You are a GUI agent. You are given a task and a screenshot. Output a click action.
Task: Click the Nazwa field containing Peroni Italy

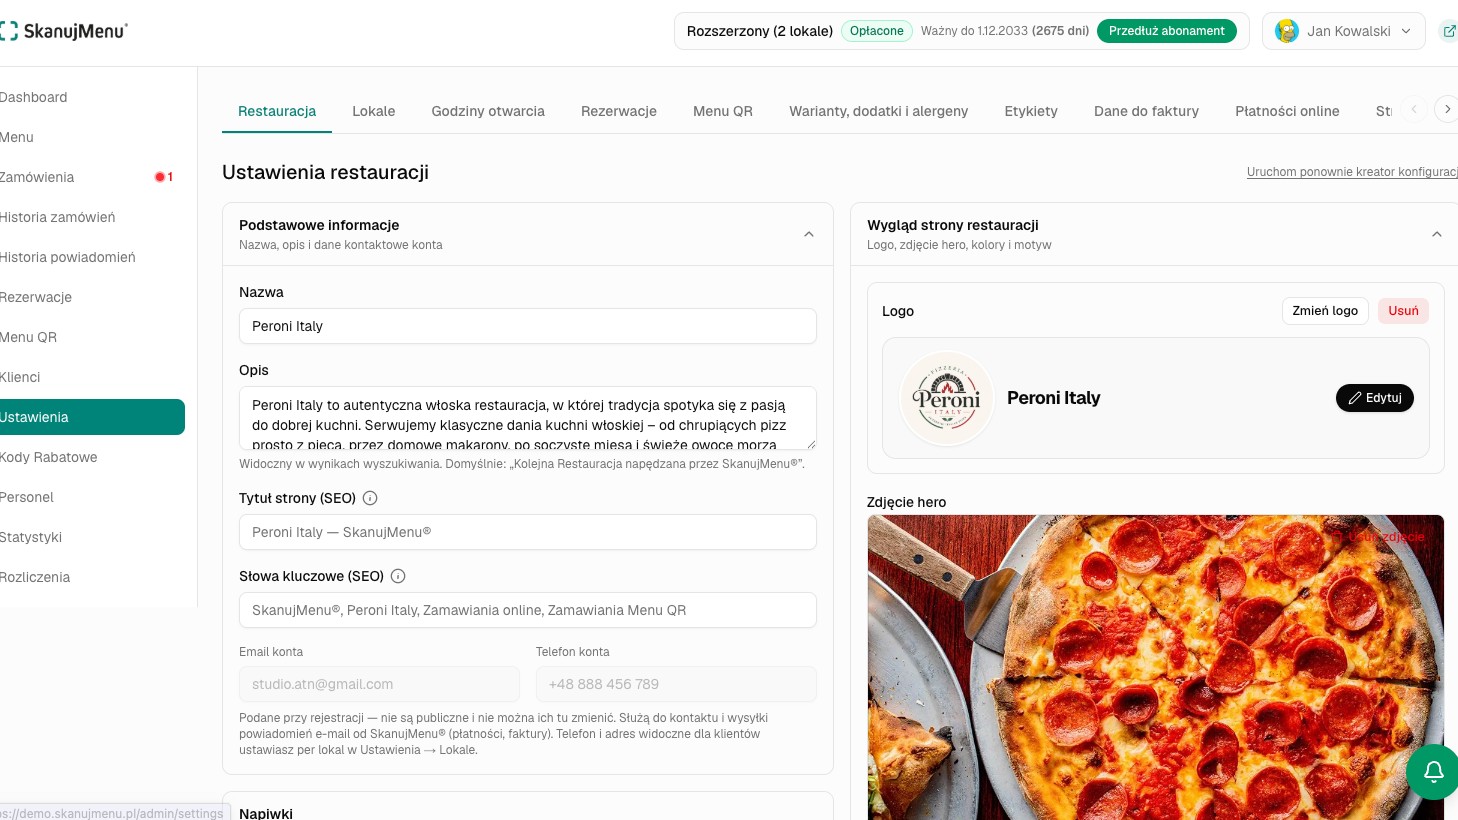(x=528, y=326)
